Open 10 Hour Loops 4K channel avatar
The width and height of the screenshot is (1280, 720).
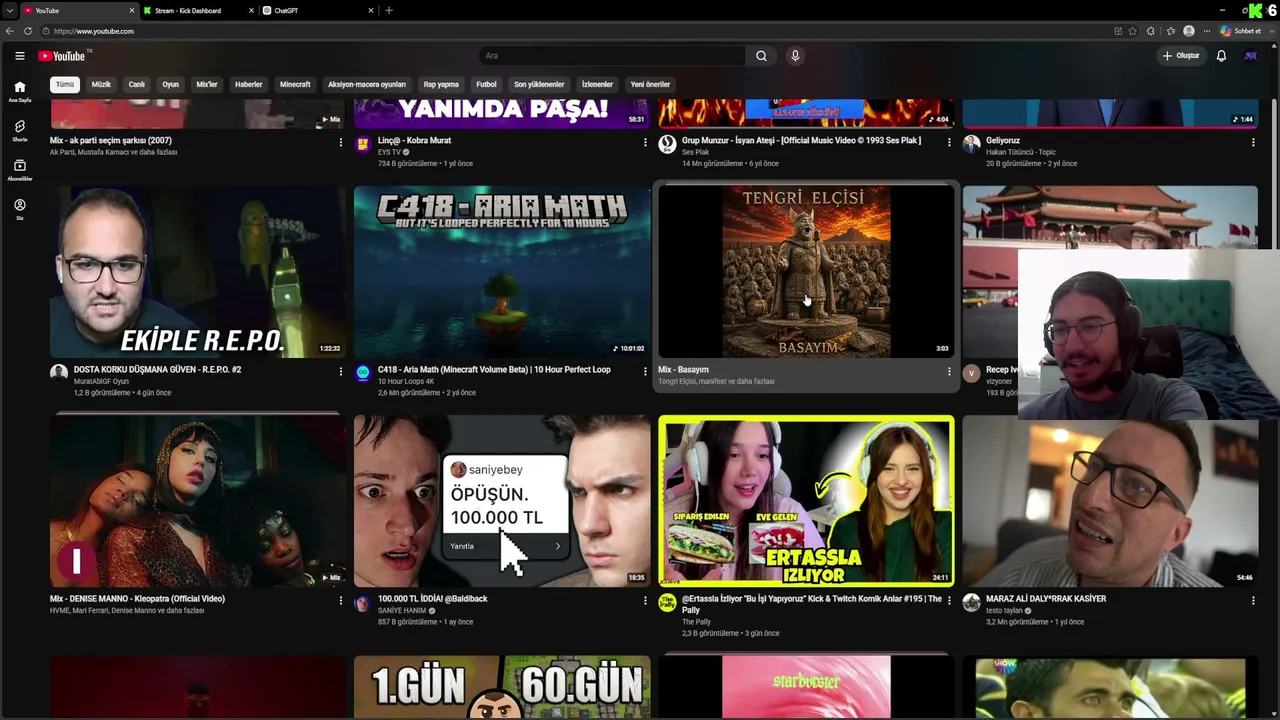point(363,373)
